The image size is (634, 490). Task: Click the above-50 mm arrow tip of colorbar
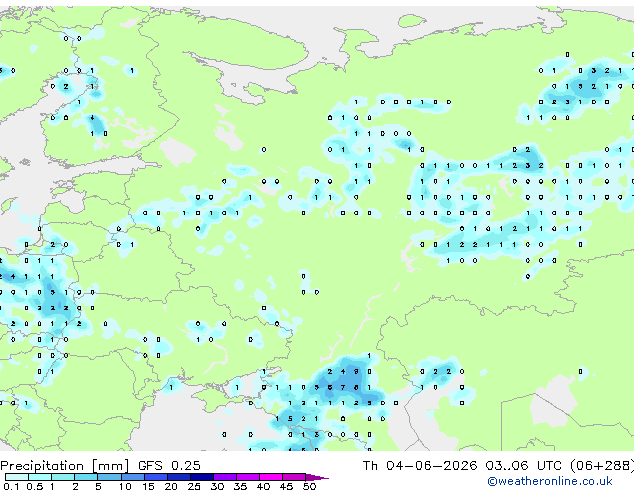pos(317,478)
